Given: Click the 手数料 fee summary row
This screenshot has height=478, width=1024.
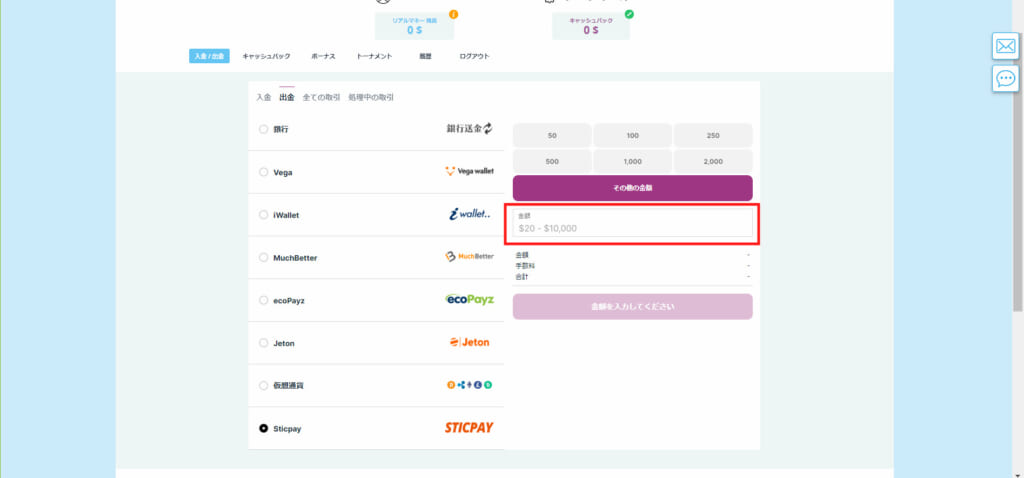Looking at the screenshot, I should tap(633, 266).
